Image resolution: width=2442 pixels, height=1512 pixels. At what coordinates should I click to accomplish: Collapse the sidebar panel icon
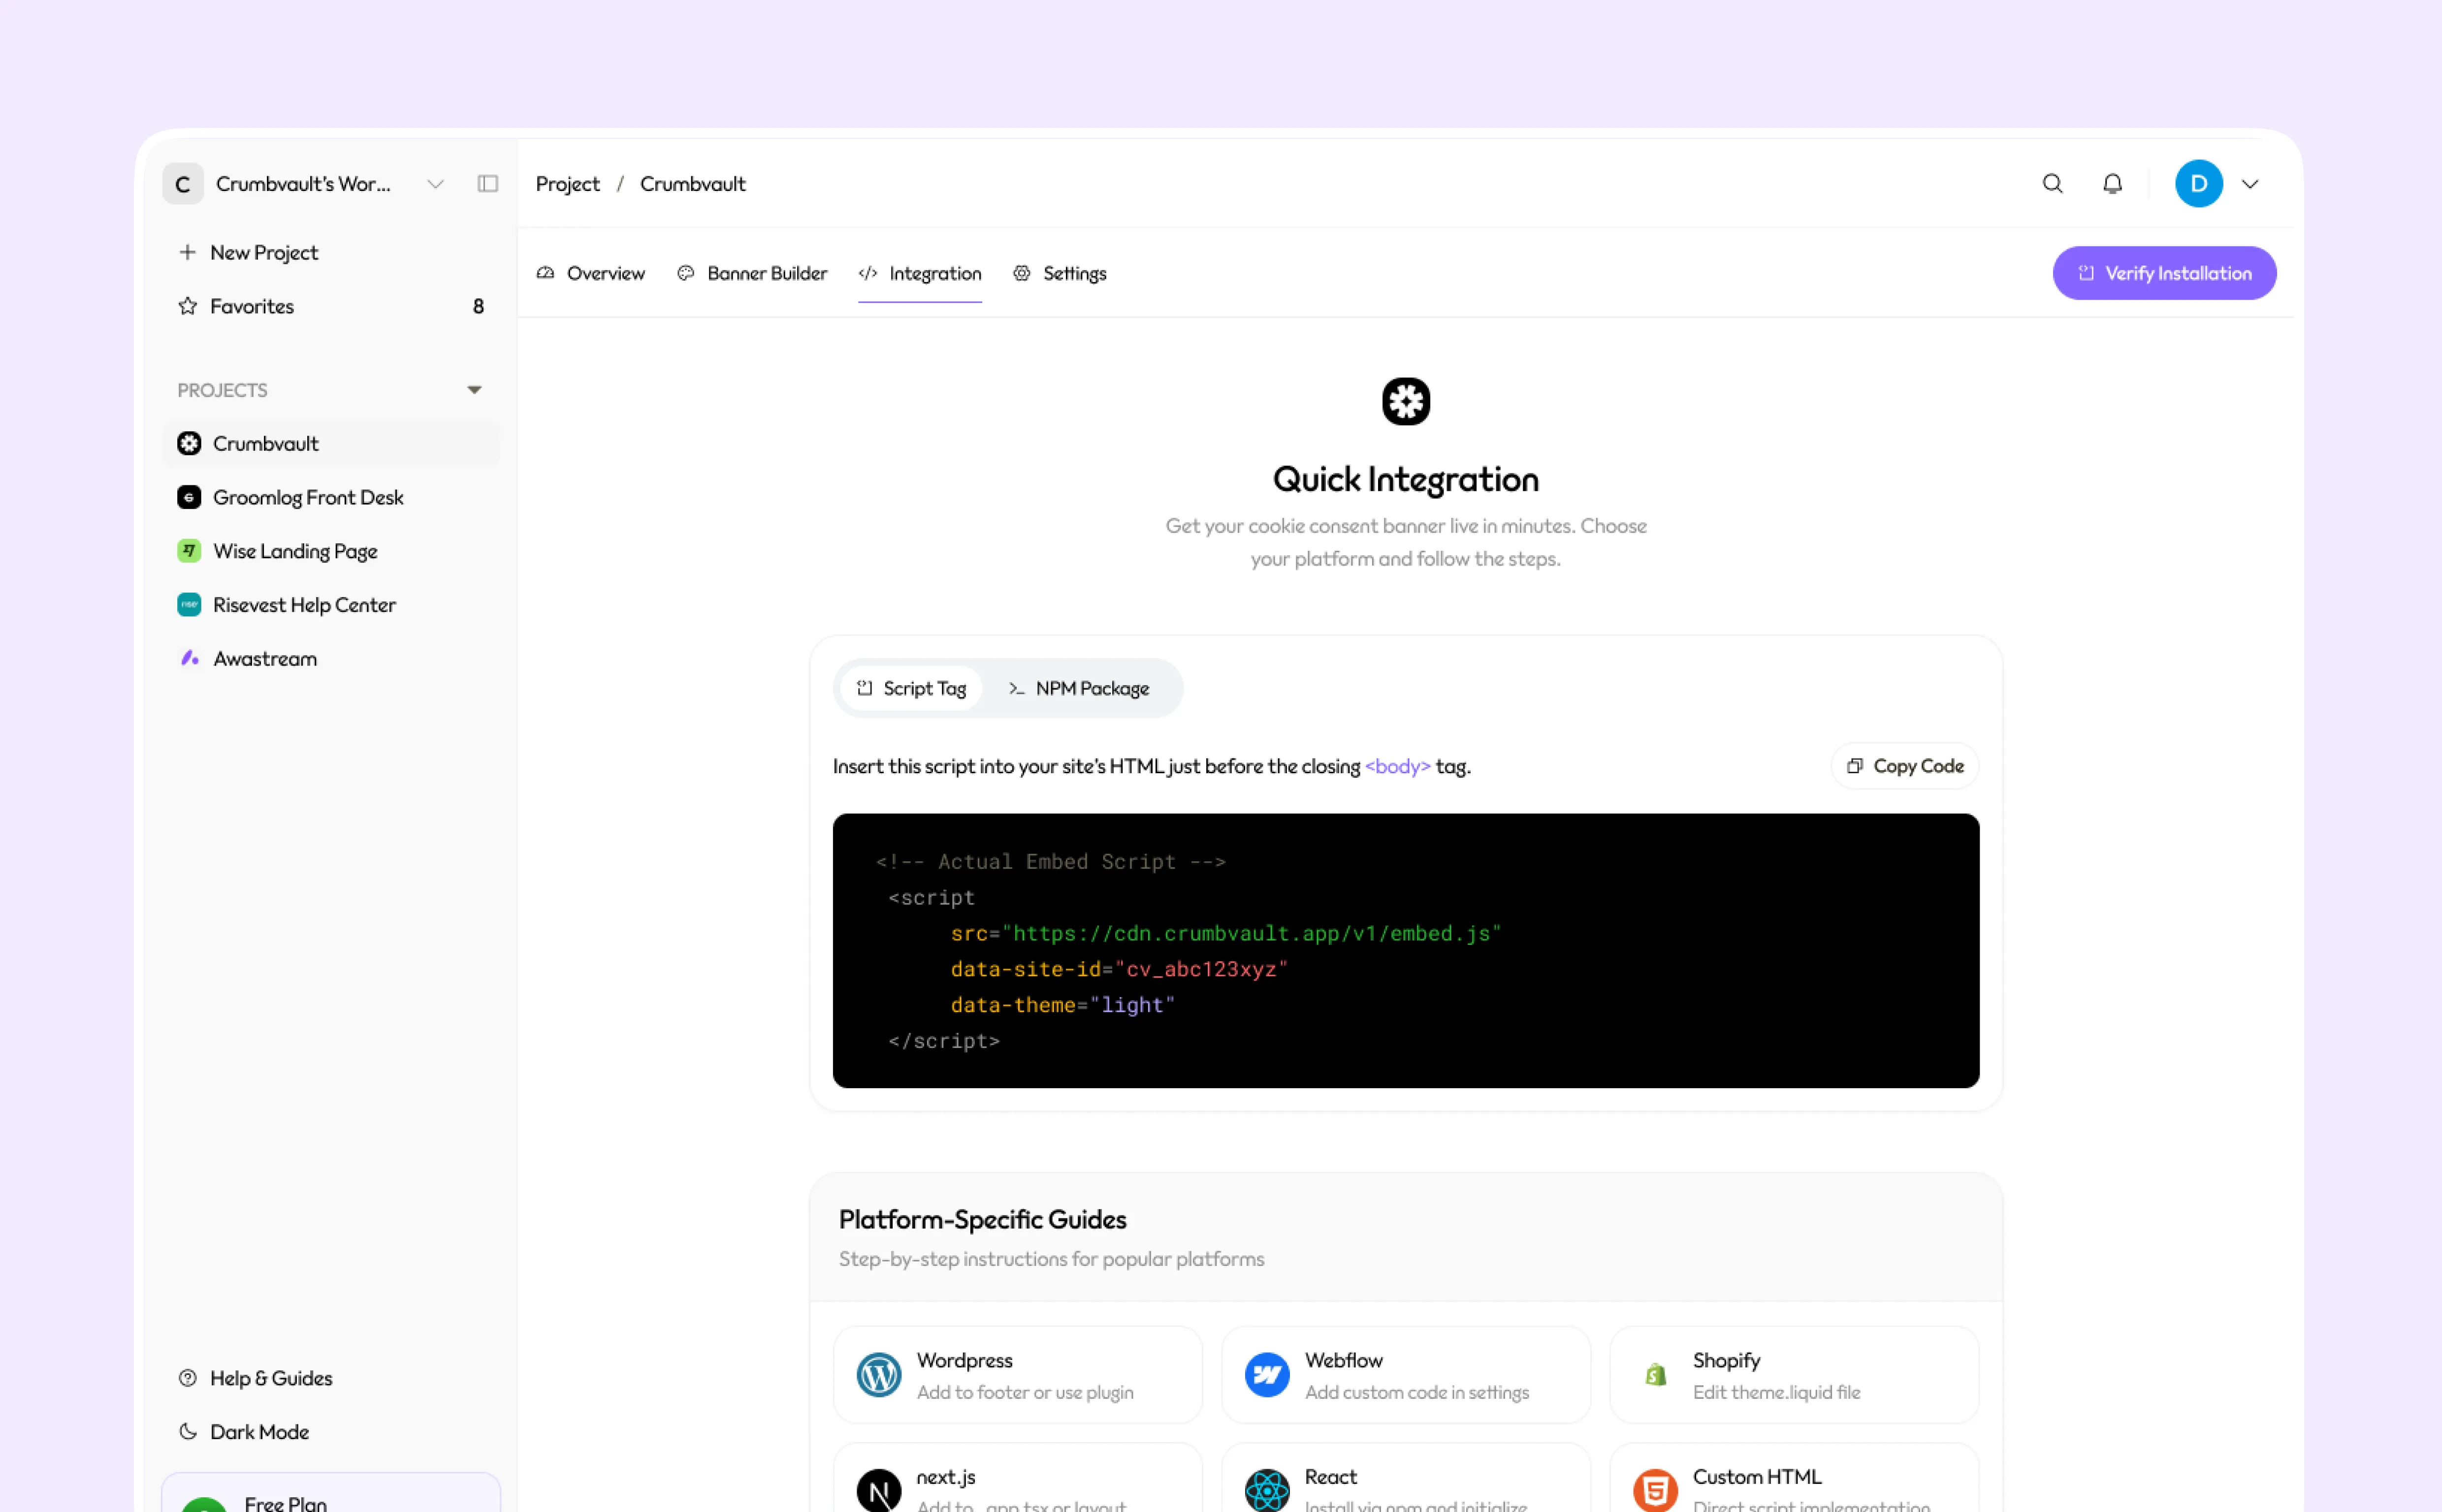click(x=487, y=184)
